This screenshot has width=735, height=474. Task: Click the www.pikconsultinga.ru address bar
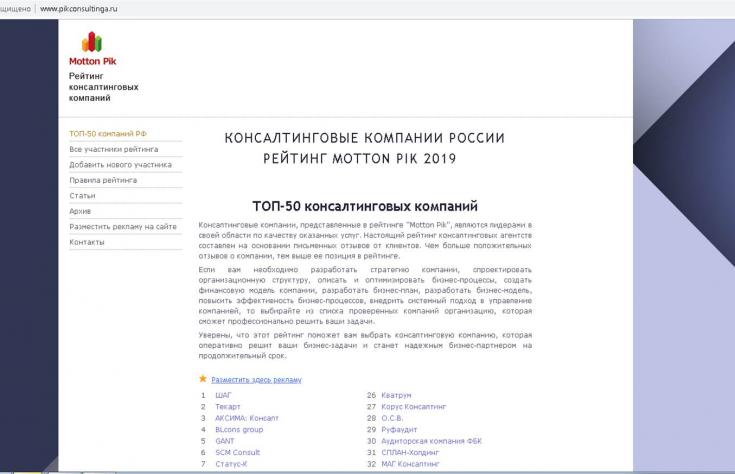pos(79,8)
